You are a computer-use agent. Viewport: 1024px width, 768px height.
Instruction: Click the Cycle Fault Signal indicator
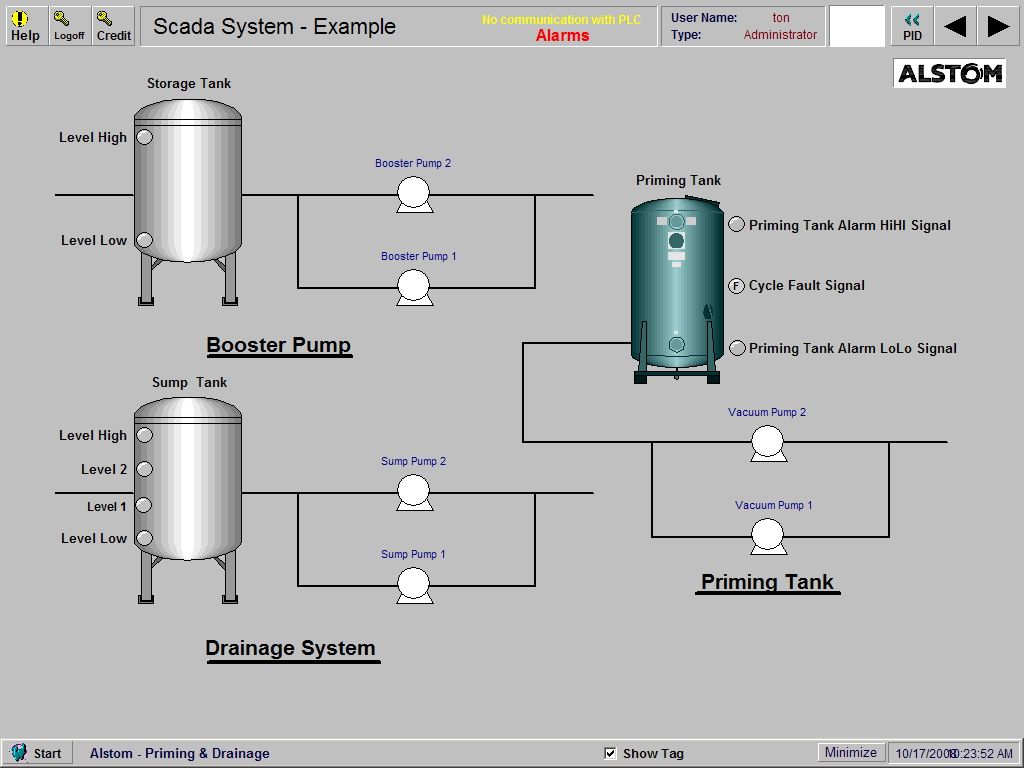tap(736, 286)
